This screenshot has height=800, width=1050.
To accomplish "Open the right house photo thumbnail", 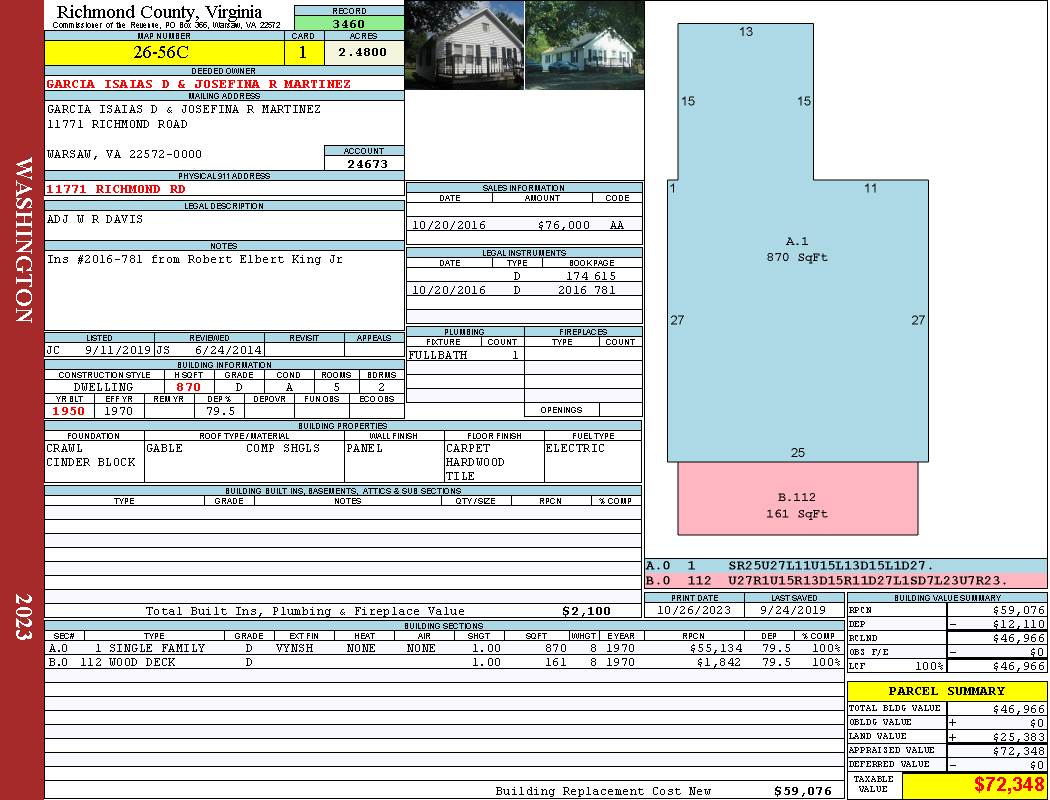I will pos(585,45).
